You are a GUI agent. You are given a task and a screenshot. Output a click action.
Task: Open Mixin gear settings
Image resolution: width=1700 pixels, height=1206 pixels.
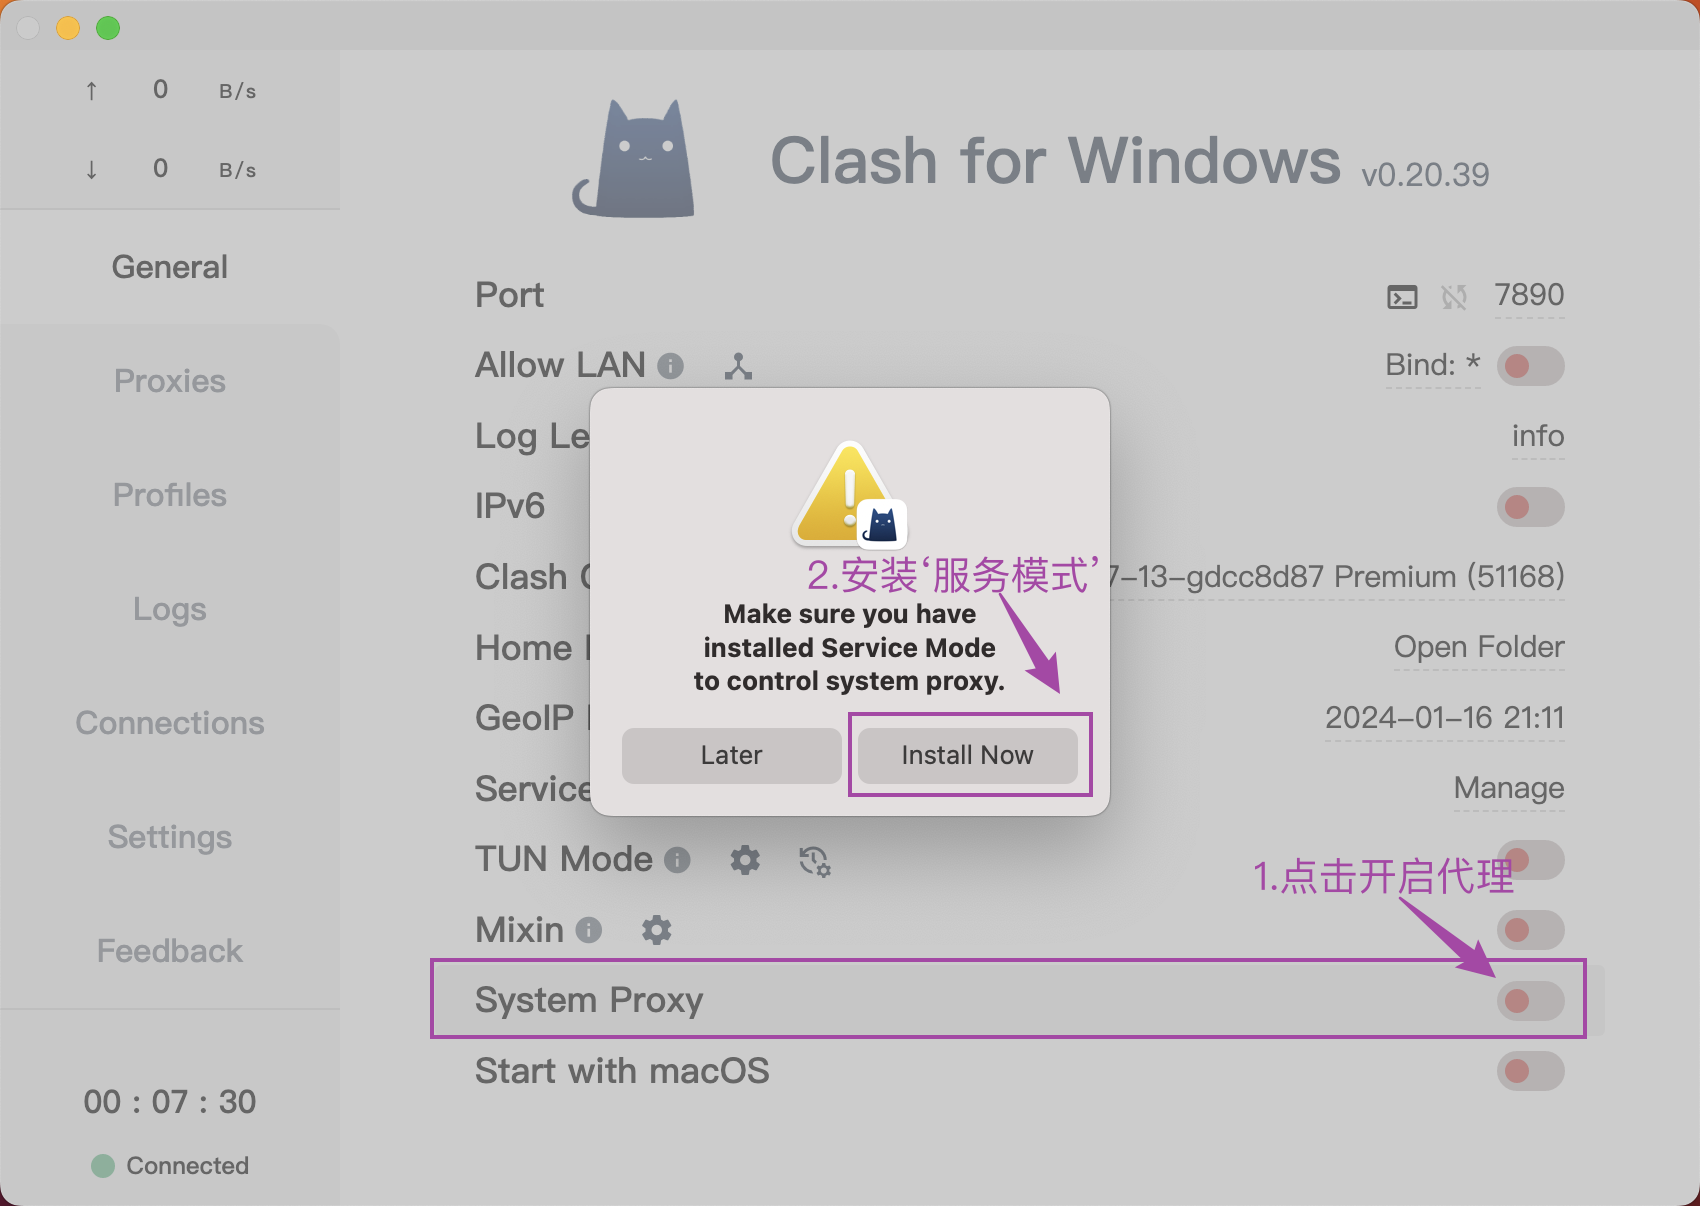(x=656, y=930)
